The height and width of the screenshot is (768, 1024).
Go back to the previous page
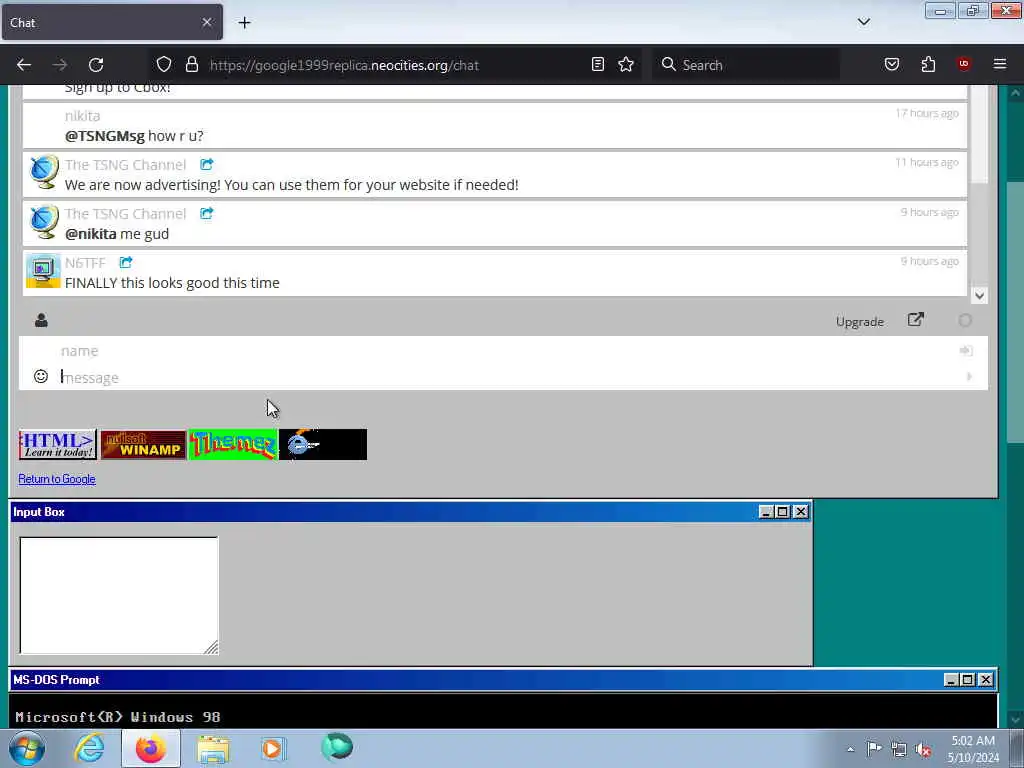click(24, 65)
